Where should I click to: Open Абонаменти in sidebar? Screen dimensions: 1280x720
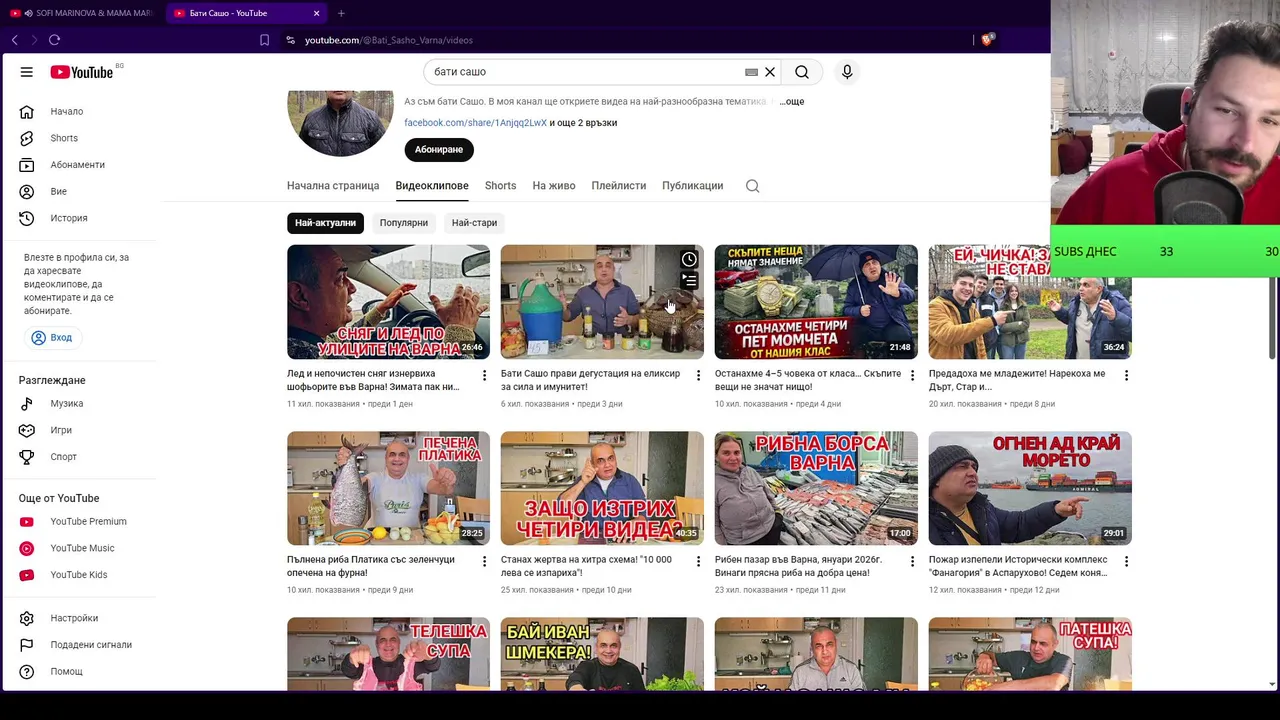[x=78, y=165]
